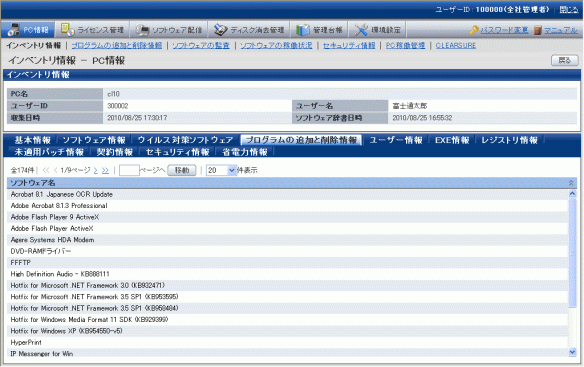Select プログラムの追加と削除情報 tab
The width and height of the screenshot is (584, 367).
[301, 140]
